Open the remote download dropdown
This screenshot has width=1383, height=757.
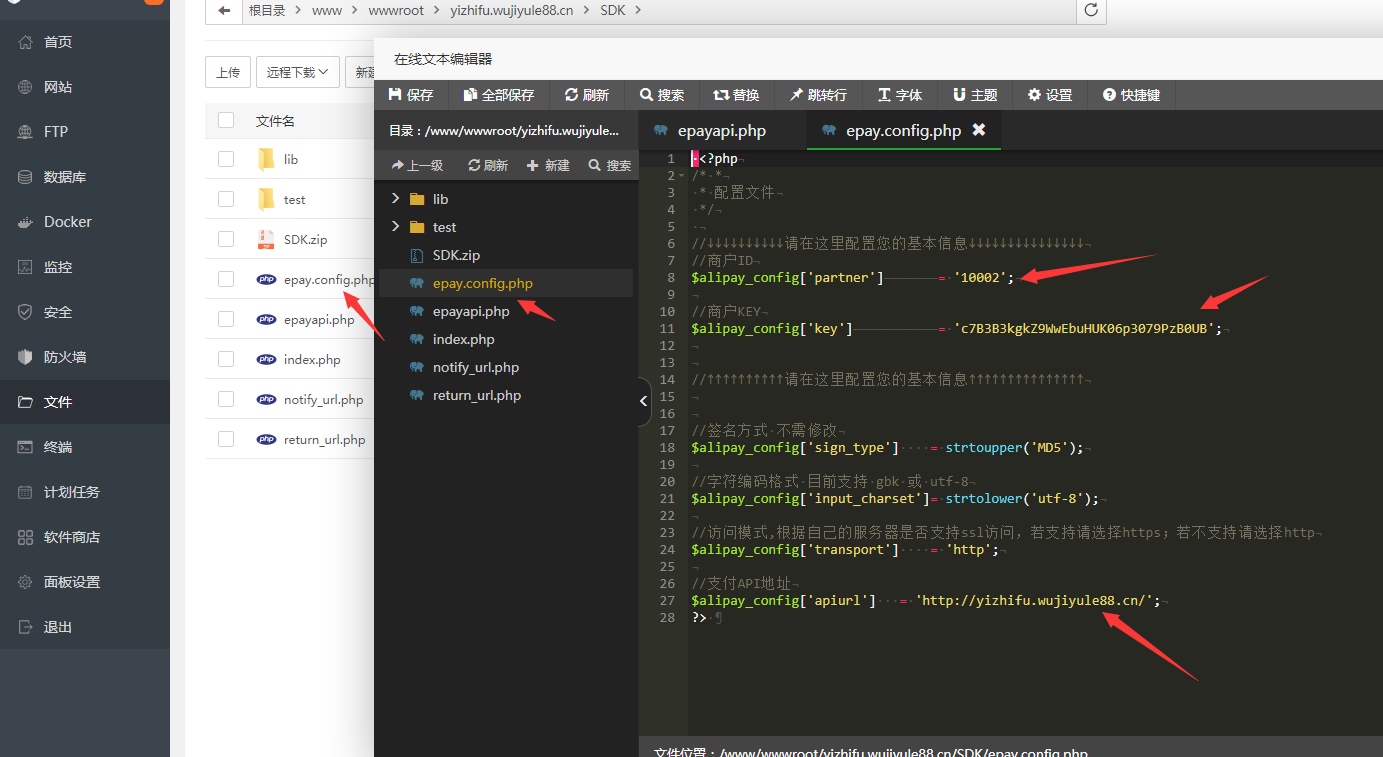point(297,72)
